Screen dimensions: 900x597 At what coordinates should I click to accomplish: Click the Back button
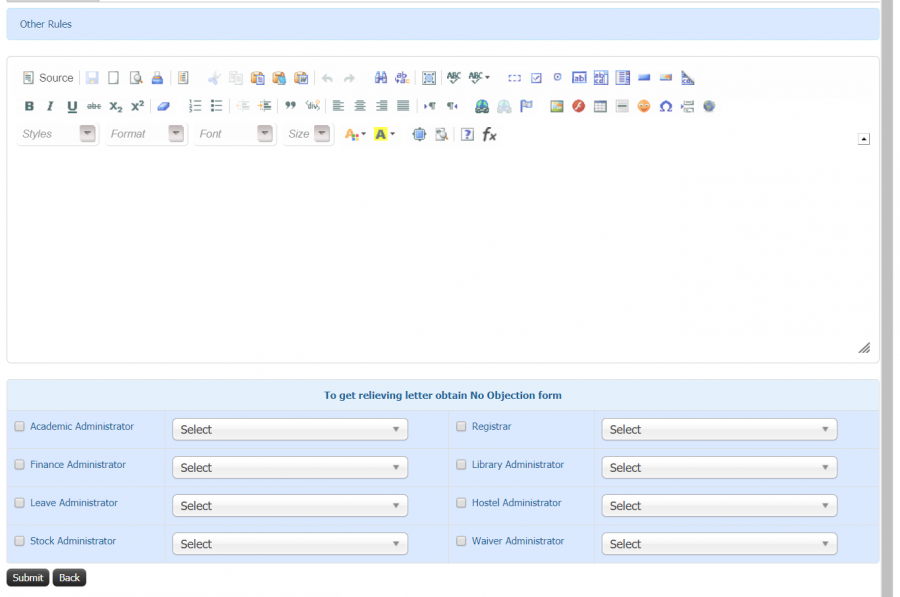point(69,577)
